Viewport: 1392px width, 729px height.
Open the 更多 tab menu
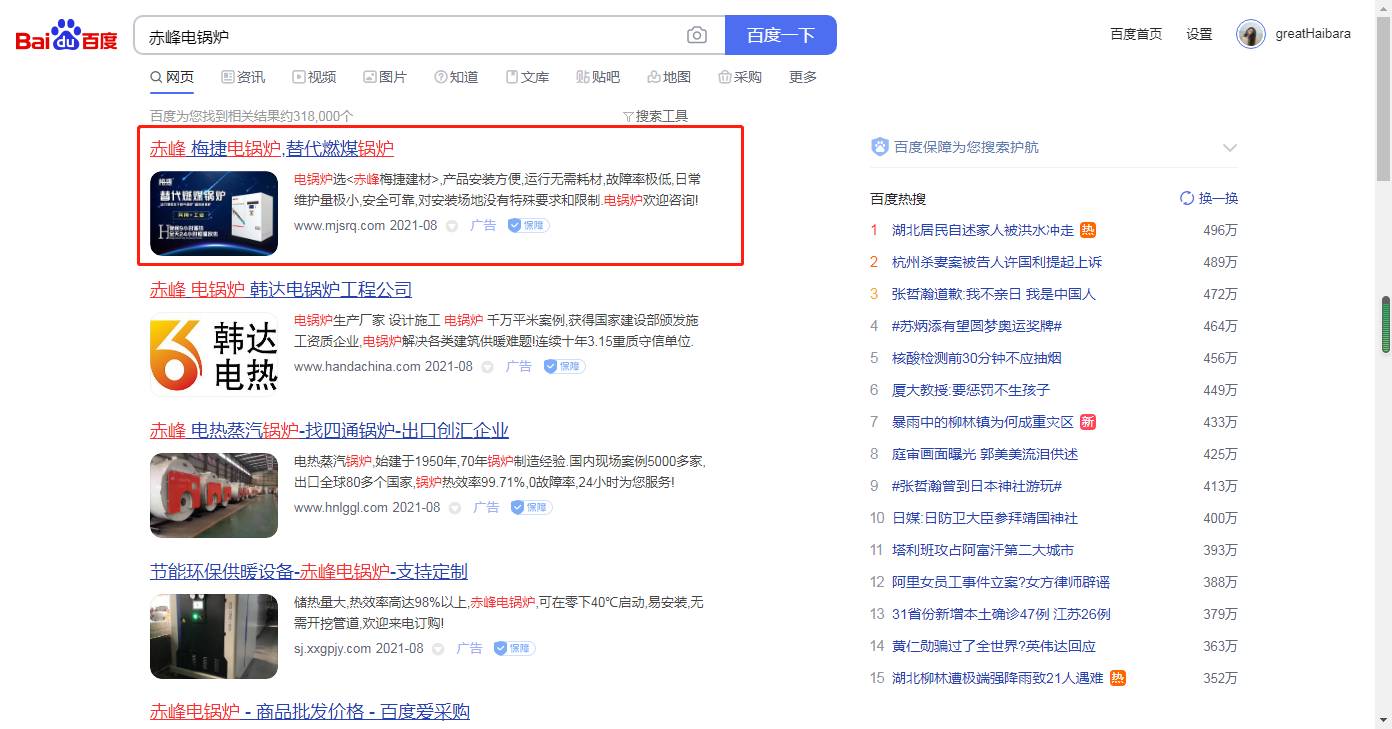803,77
